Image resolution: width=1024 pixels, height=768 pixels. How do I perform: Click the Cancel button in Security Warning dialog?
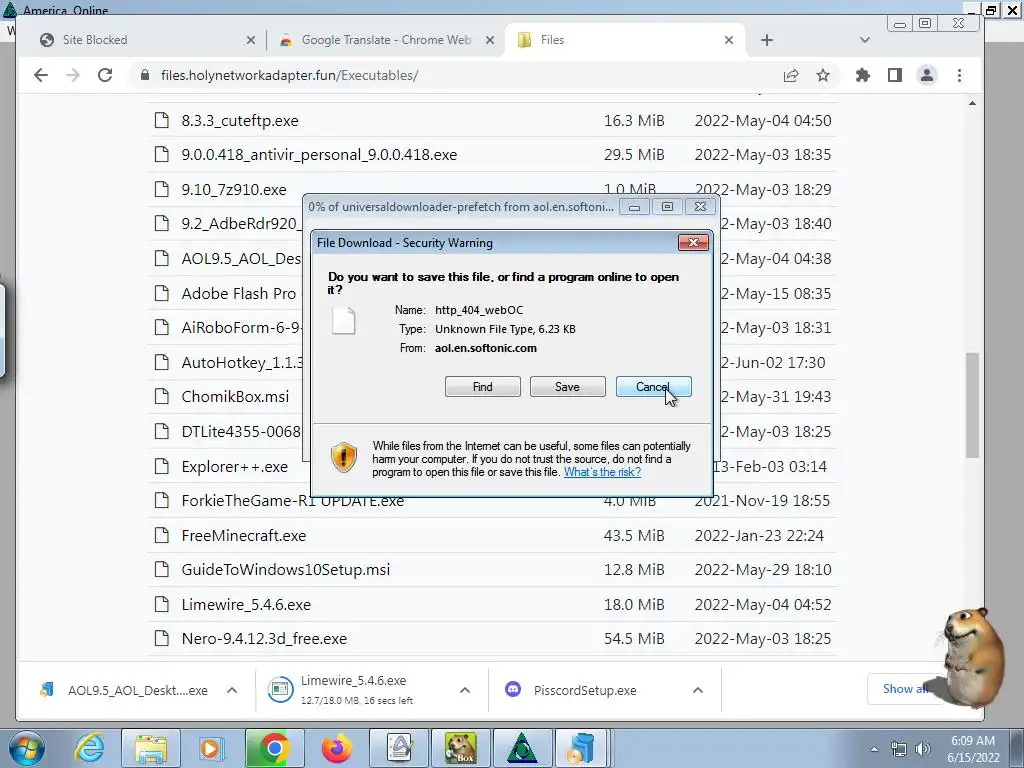point(653,387)
